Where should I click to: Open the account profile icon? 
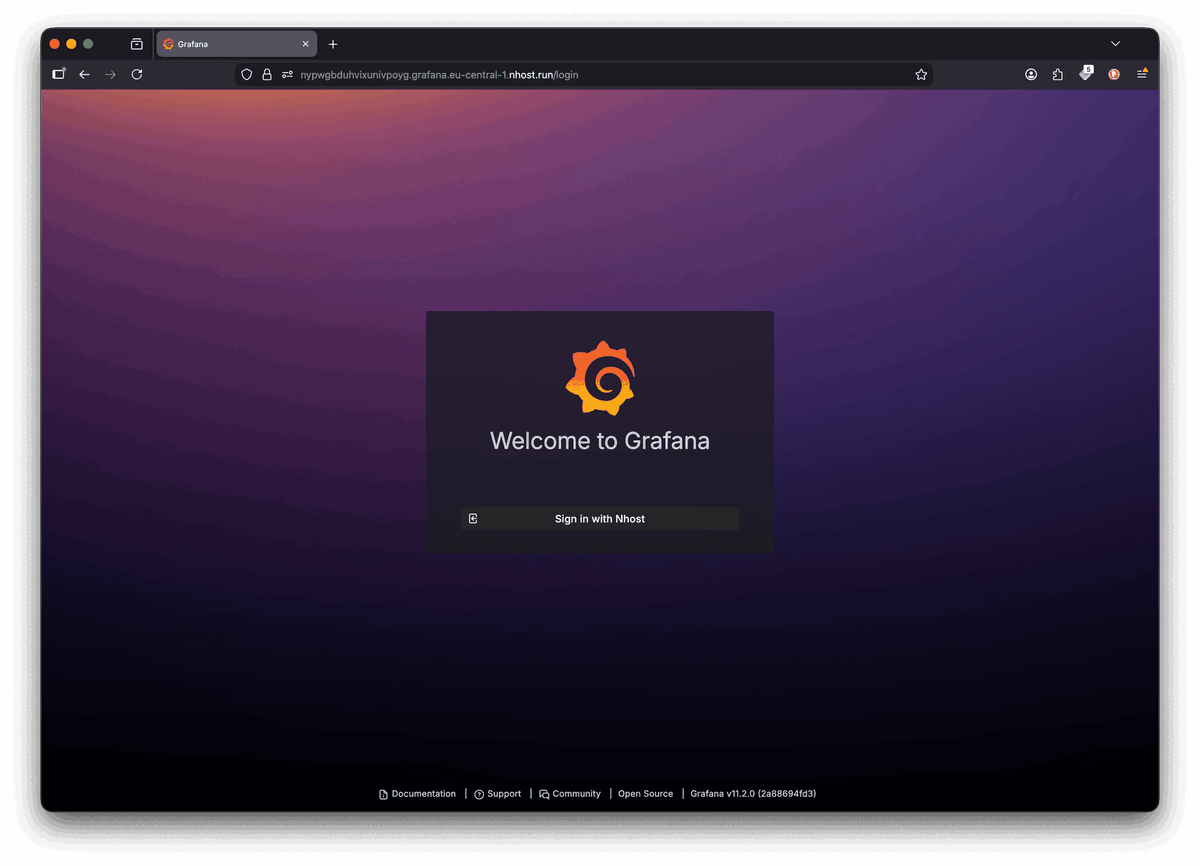pos(1031,74)
